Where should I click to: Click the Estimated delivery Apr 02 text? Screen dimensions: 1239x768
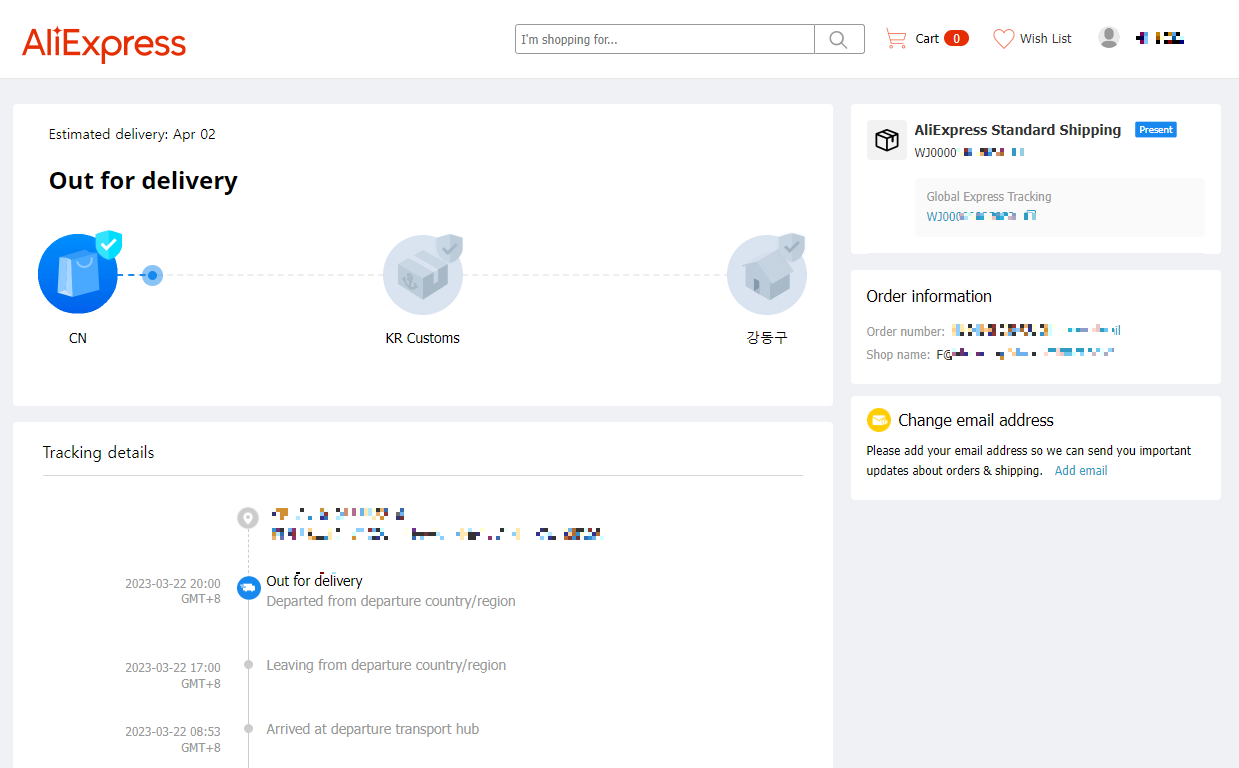[x=132, y=134]
